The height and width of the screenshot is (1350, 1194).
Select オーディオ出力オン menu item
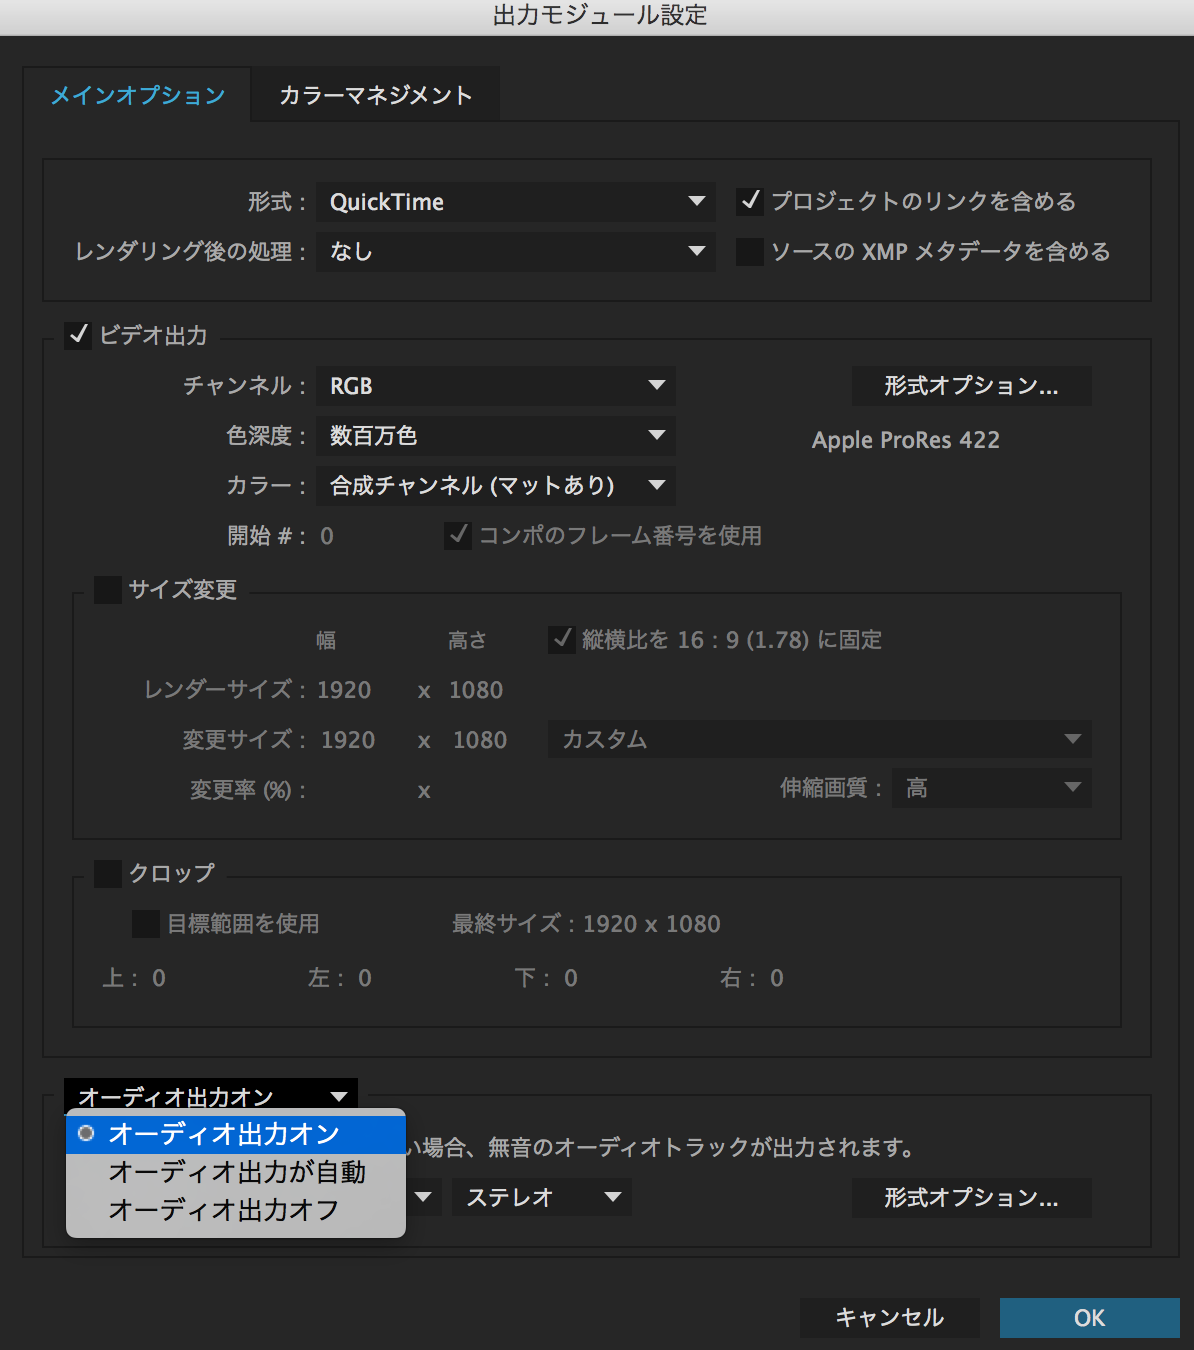[x=223, y=1134]
